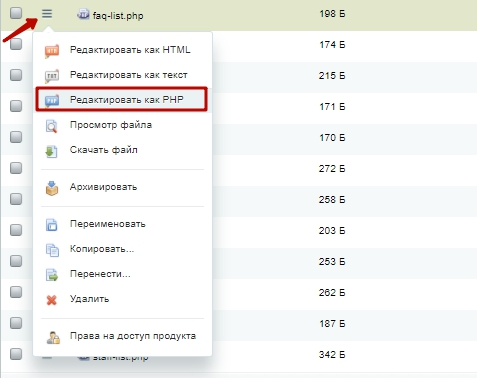
Task: Click the 342 Б size value
Action: tap(332, 355)
